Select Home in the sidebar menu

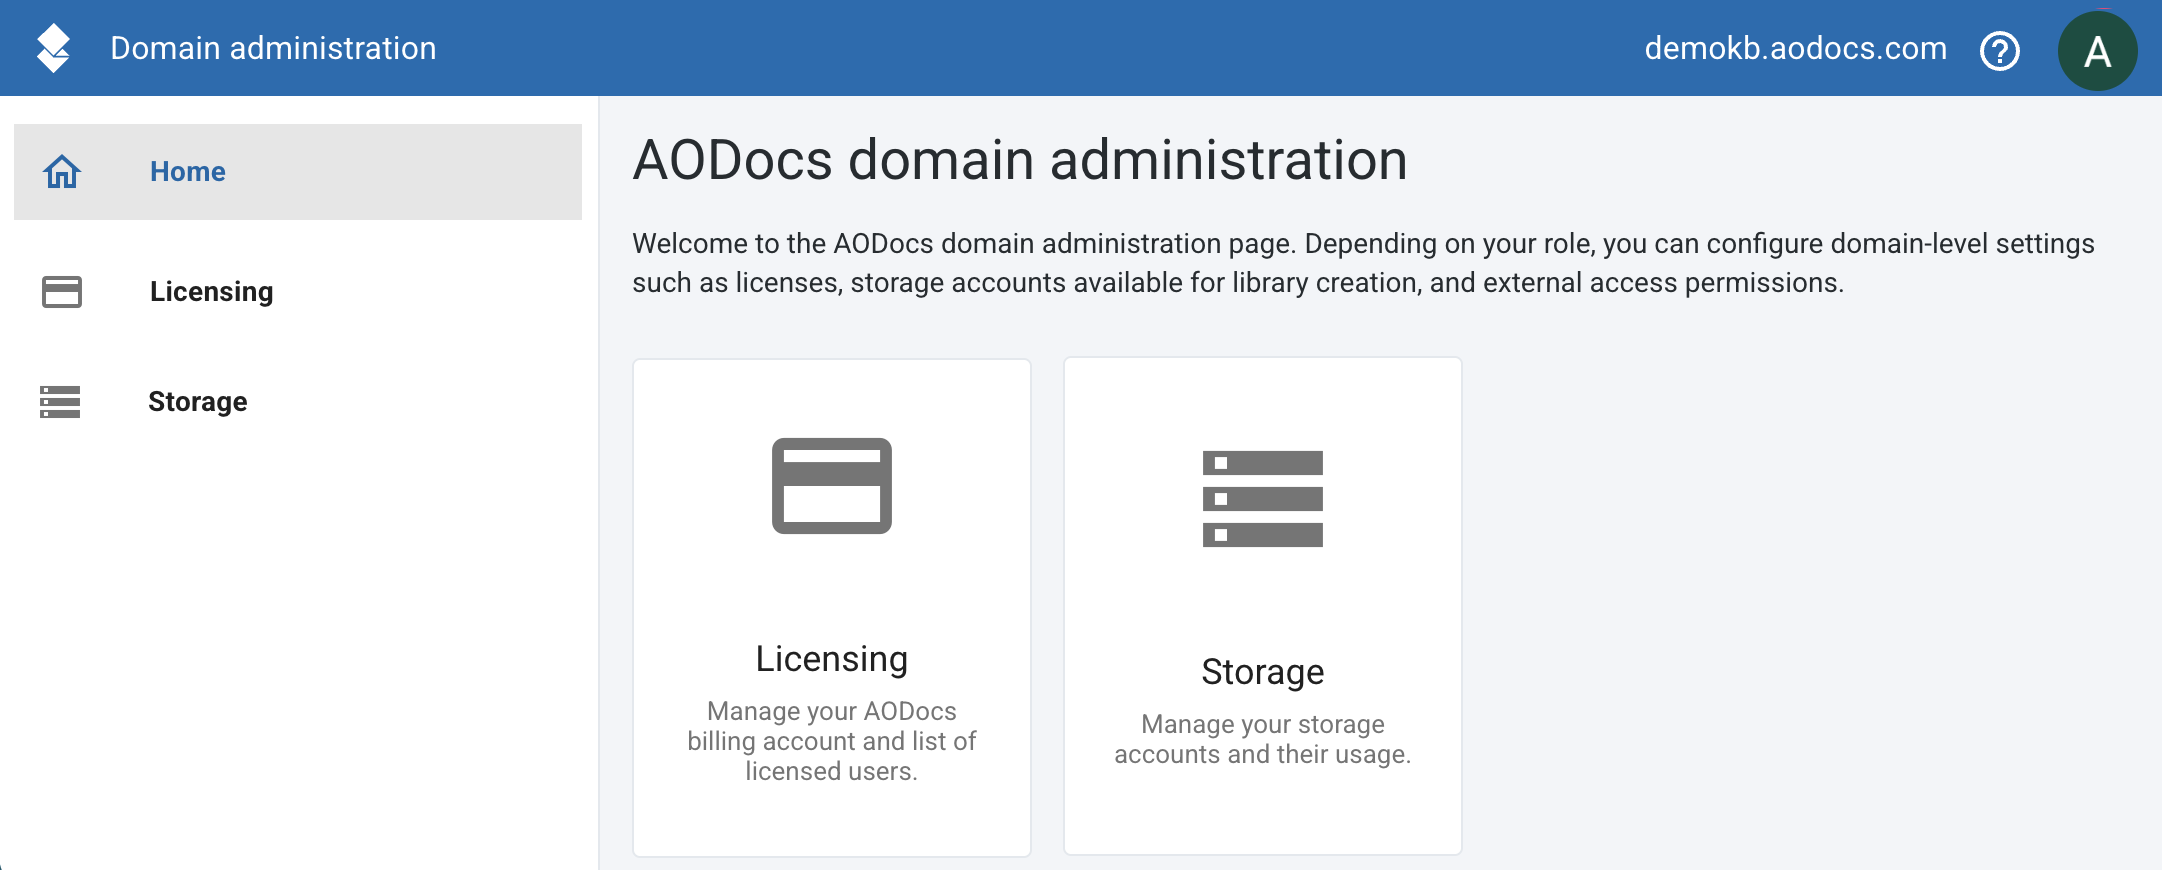298,172
